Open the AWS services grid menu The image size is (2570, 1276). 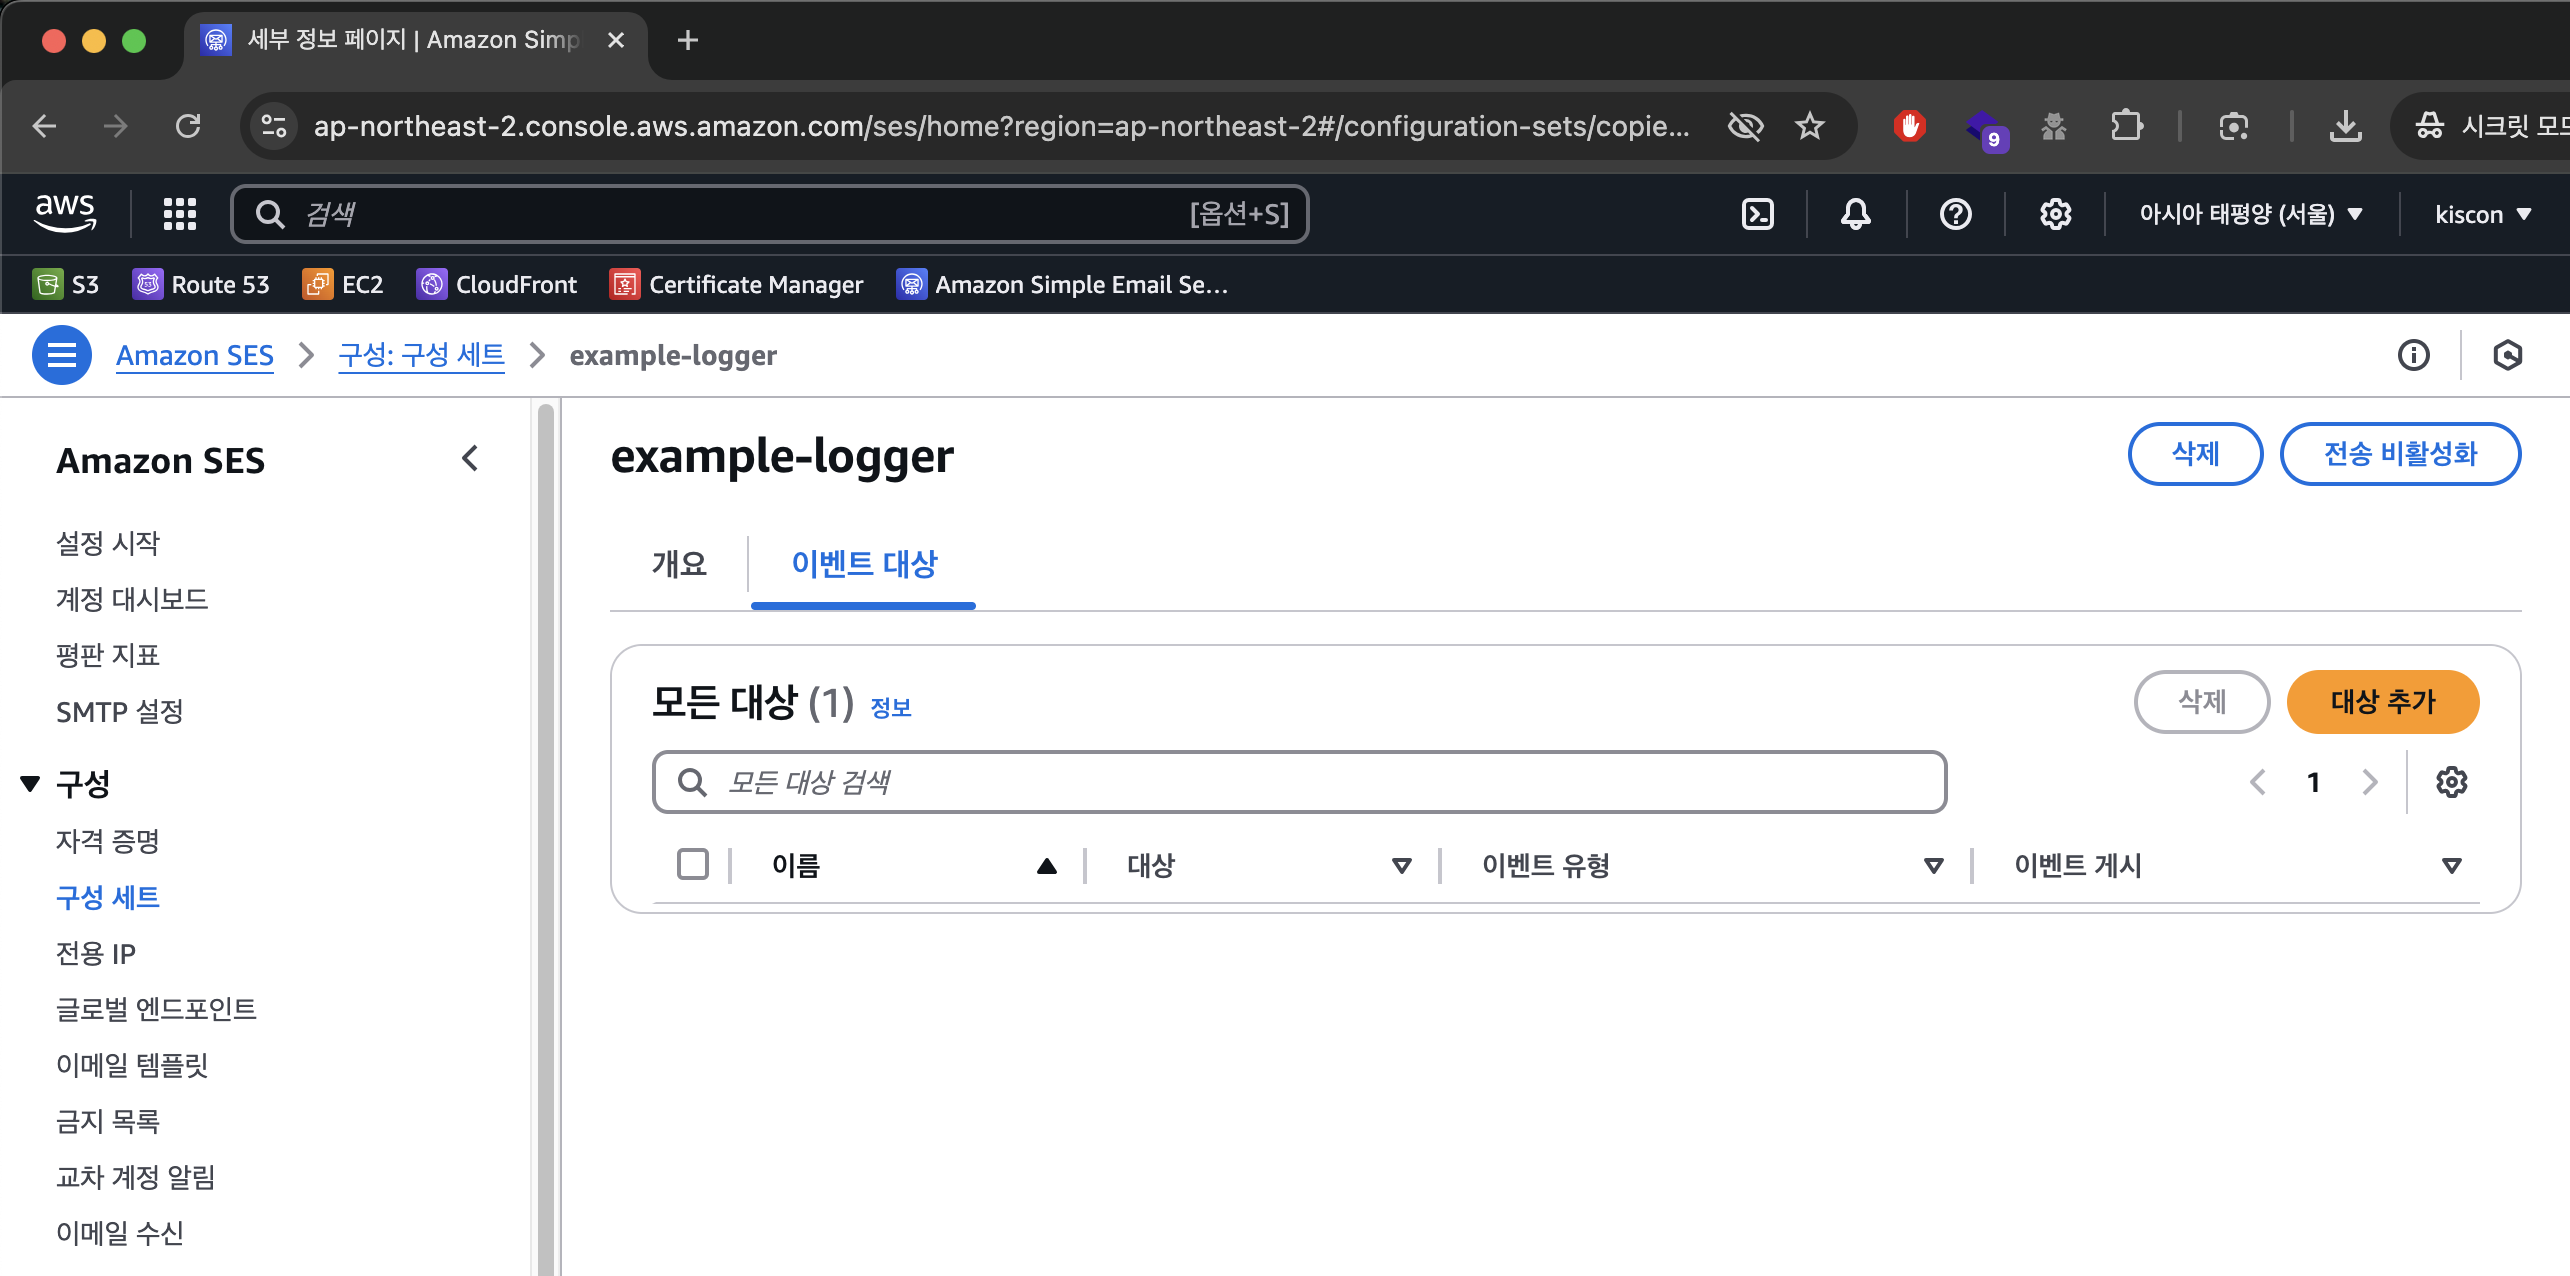coord(180,214)
